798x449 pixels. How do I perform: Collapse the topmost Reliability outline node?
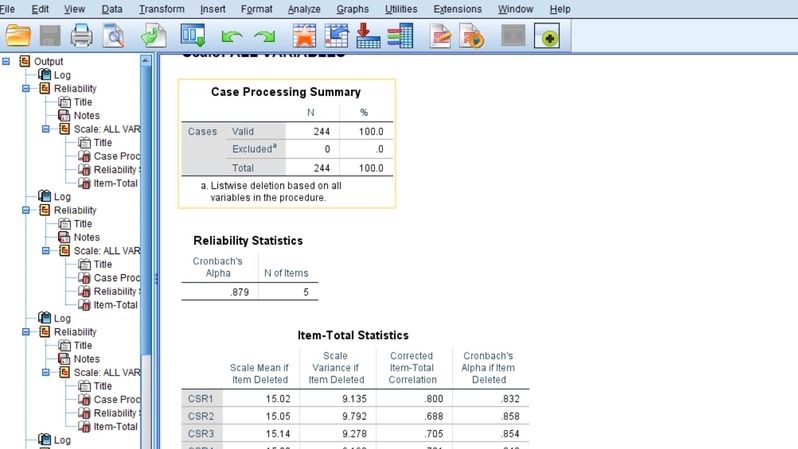click(26, 89)
